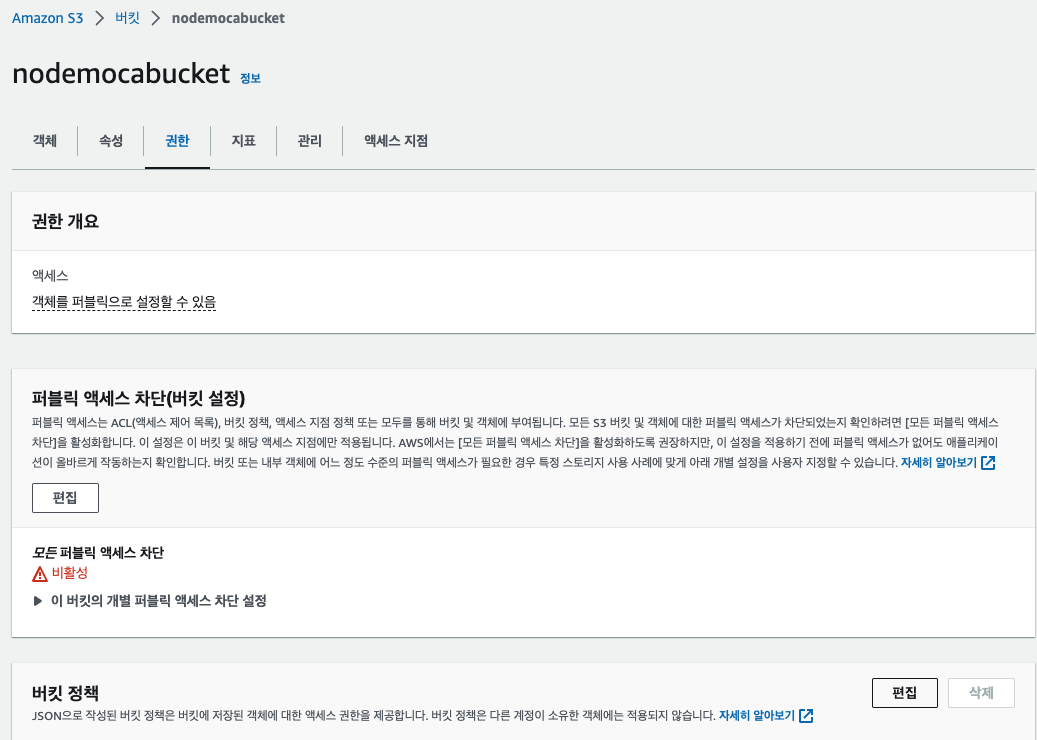1037x740 pixels.
Task: Click the chevron after Amazon S3 breadcrumb
Action: point(99,18)
